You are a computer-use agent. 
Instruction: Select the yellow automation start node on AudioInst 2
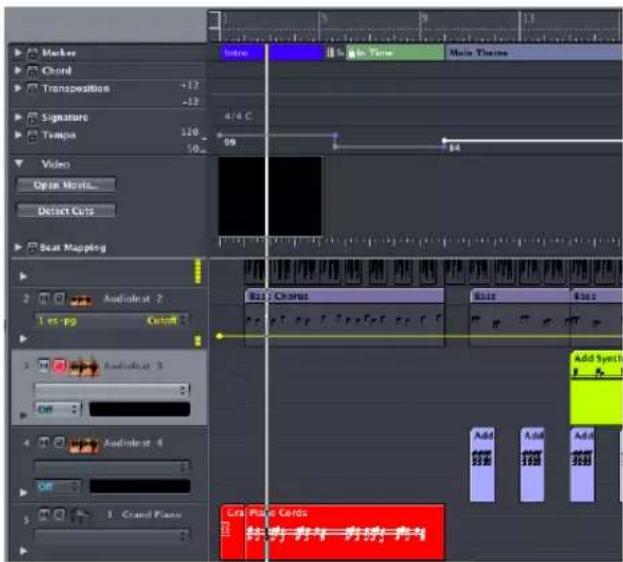(219, 336)
